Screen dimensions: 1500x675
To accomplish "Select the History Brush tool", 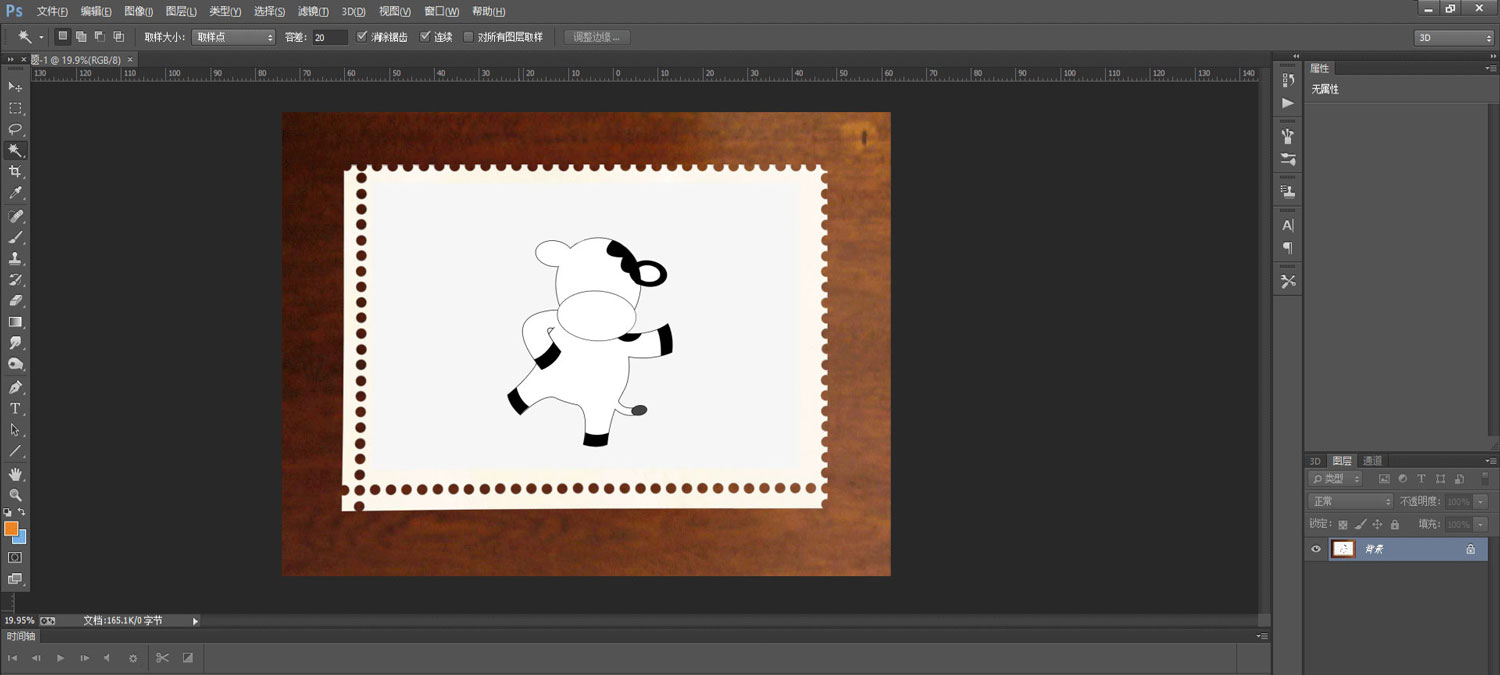I will point(15,279).
